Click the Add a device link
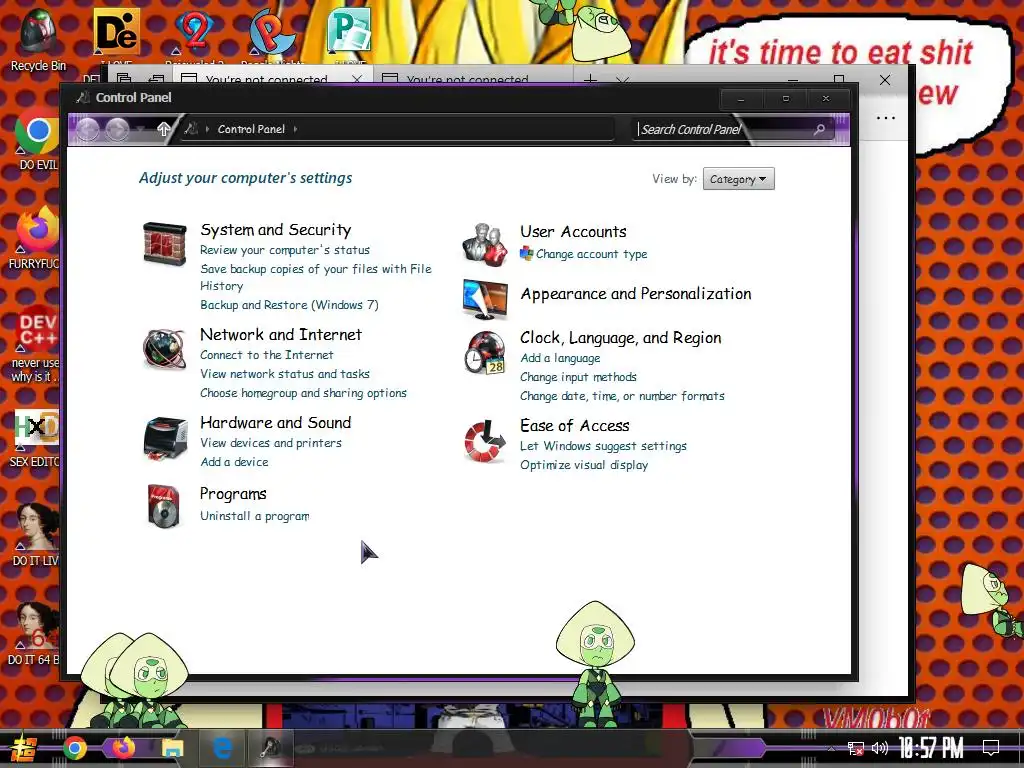This screenshot has height=768, width=1024. click(x=234, y=462)
